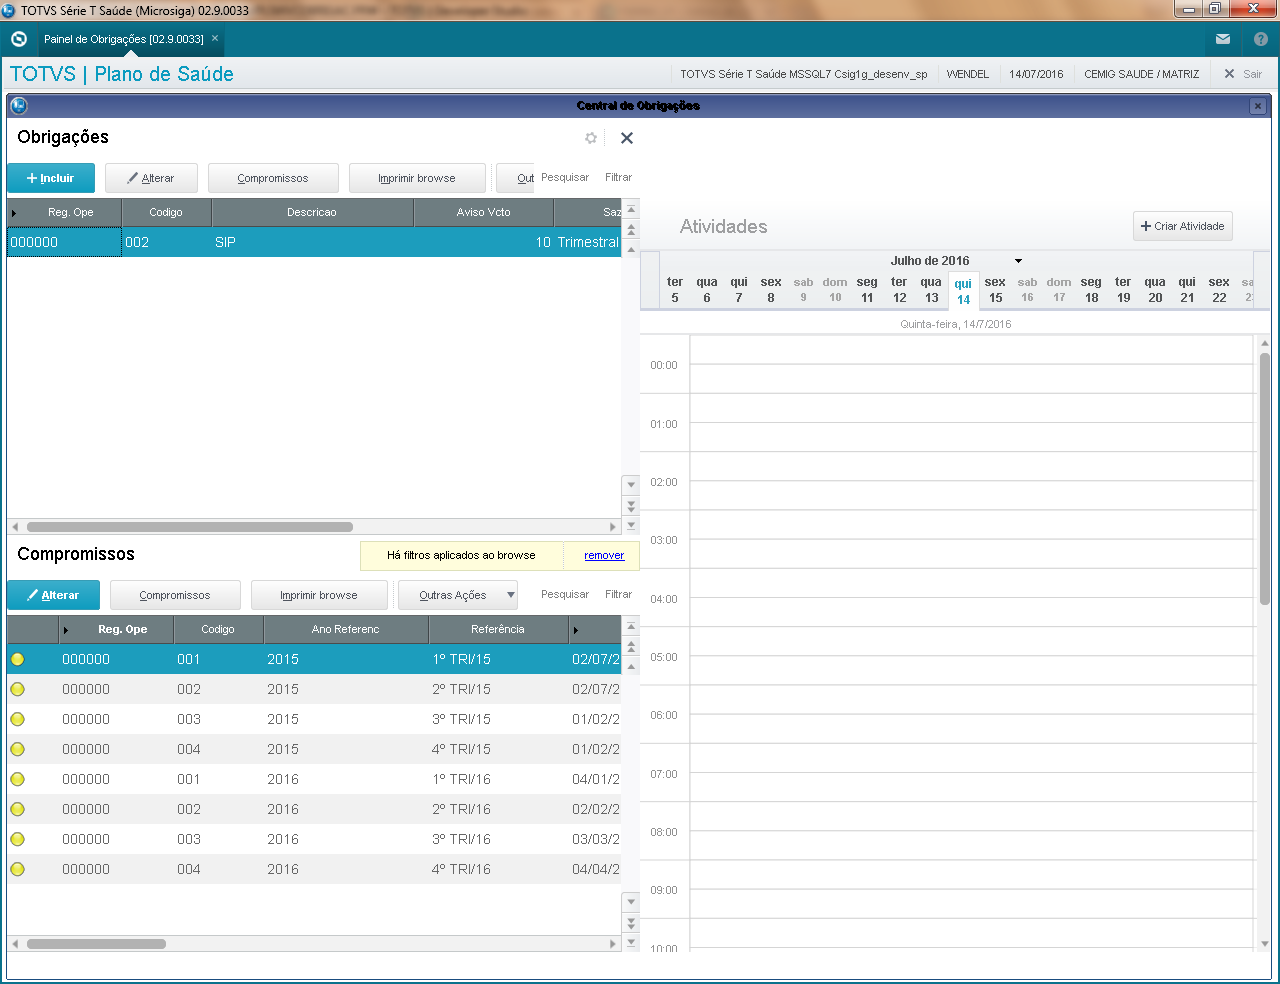Click the Compromissos button in the lower toolbar

point(175,595)
